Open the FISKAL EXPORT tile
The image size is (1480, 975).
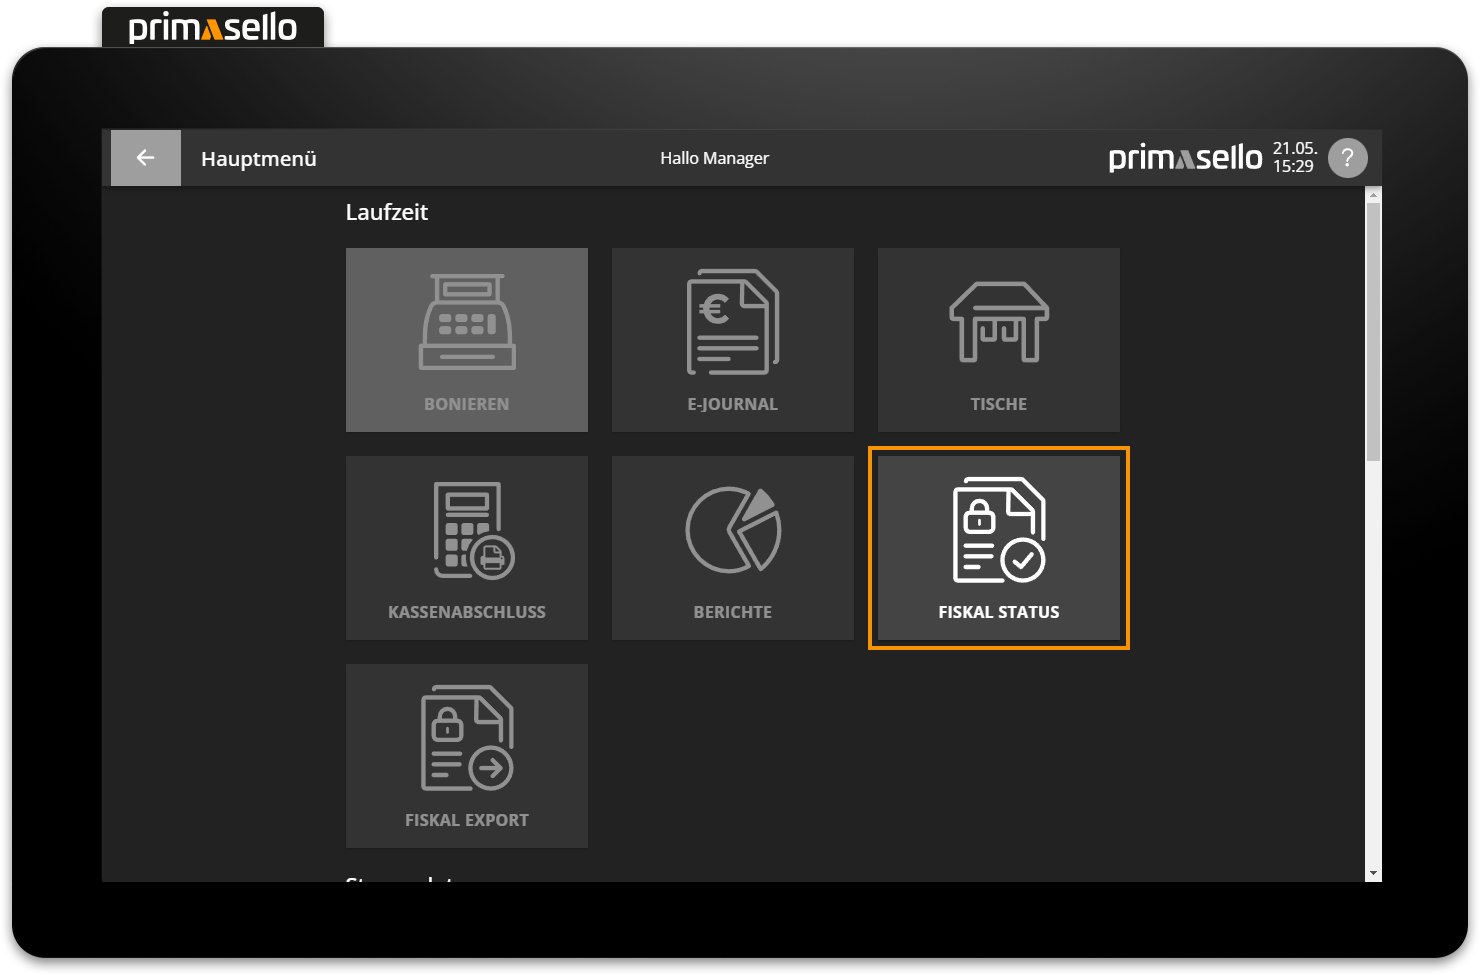466,756
